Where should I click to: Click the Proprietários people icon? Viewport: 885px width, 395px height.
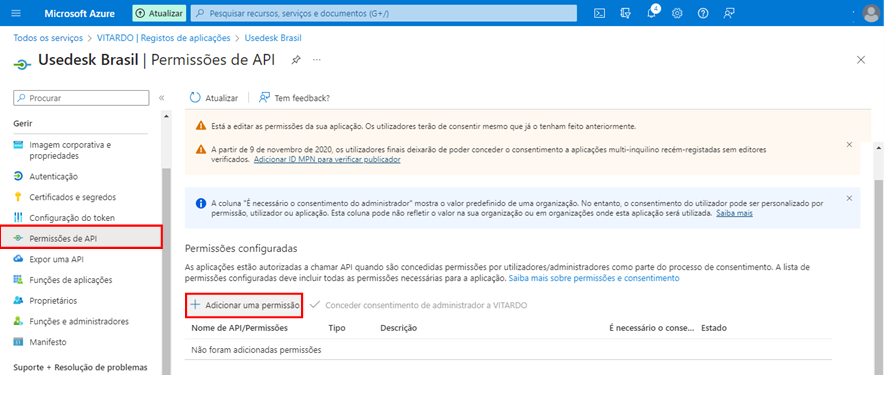[x=18, y=300]
